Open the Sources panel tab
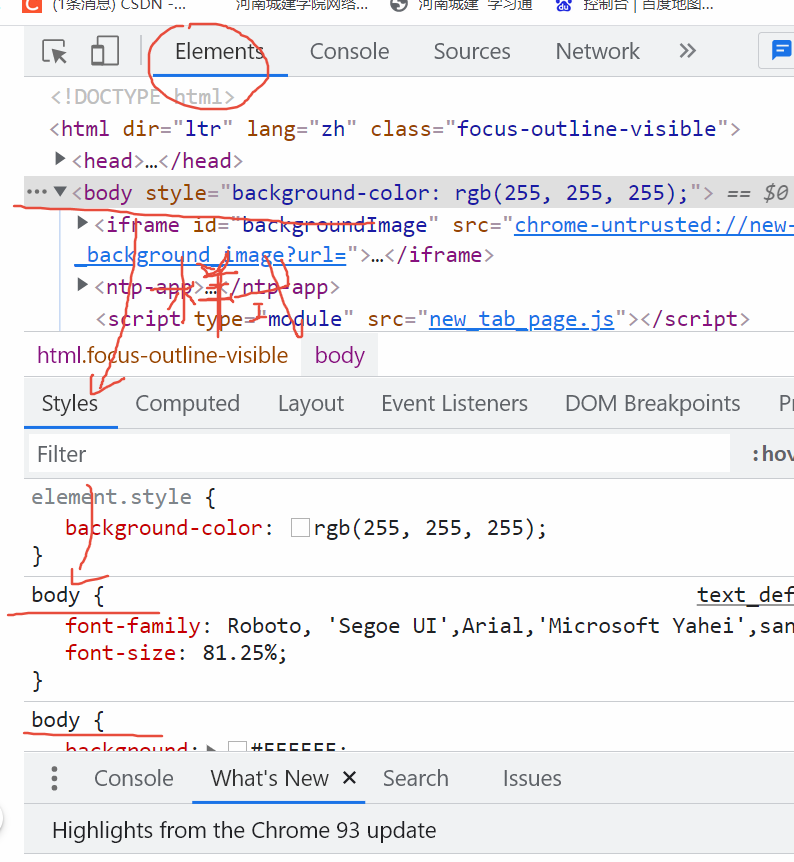 pyautogui.click(x=472, y=52)
